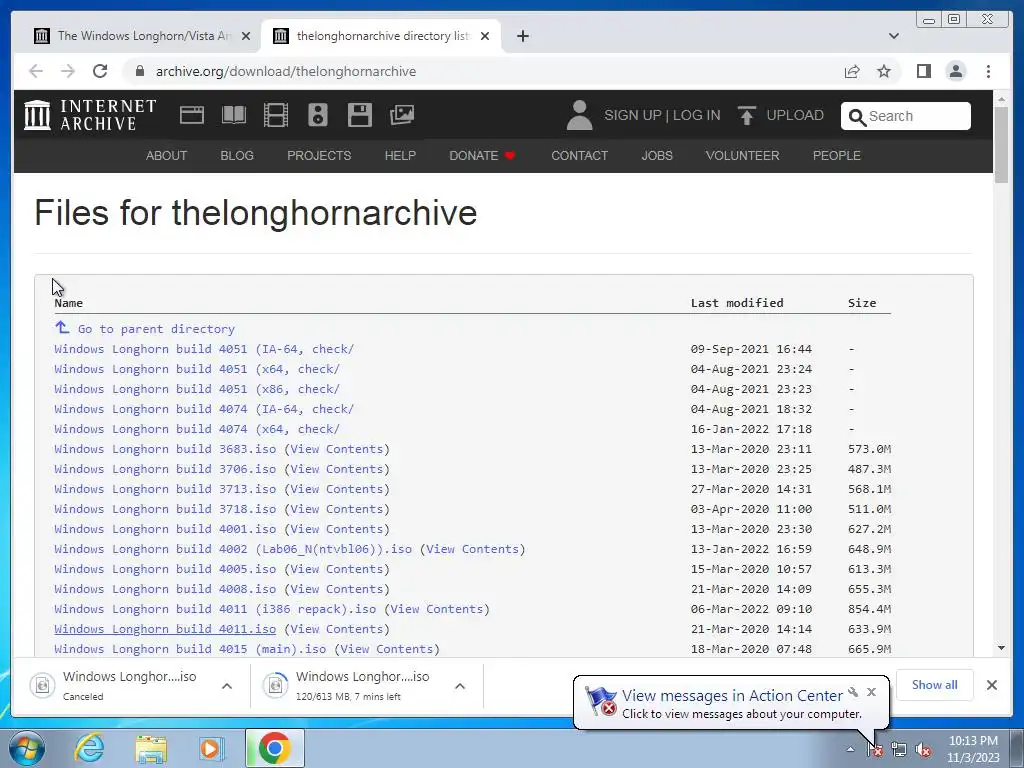The image size is (1024, 768).
Task: Close the downloads bar
Action: (x=991, y=685)
